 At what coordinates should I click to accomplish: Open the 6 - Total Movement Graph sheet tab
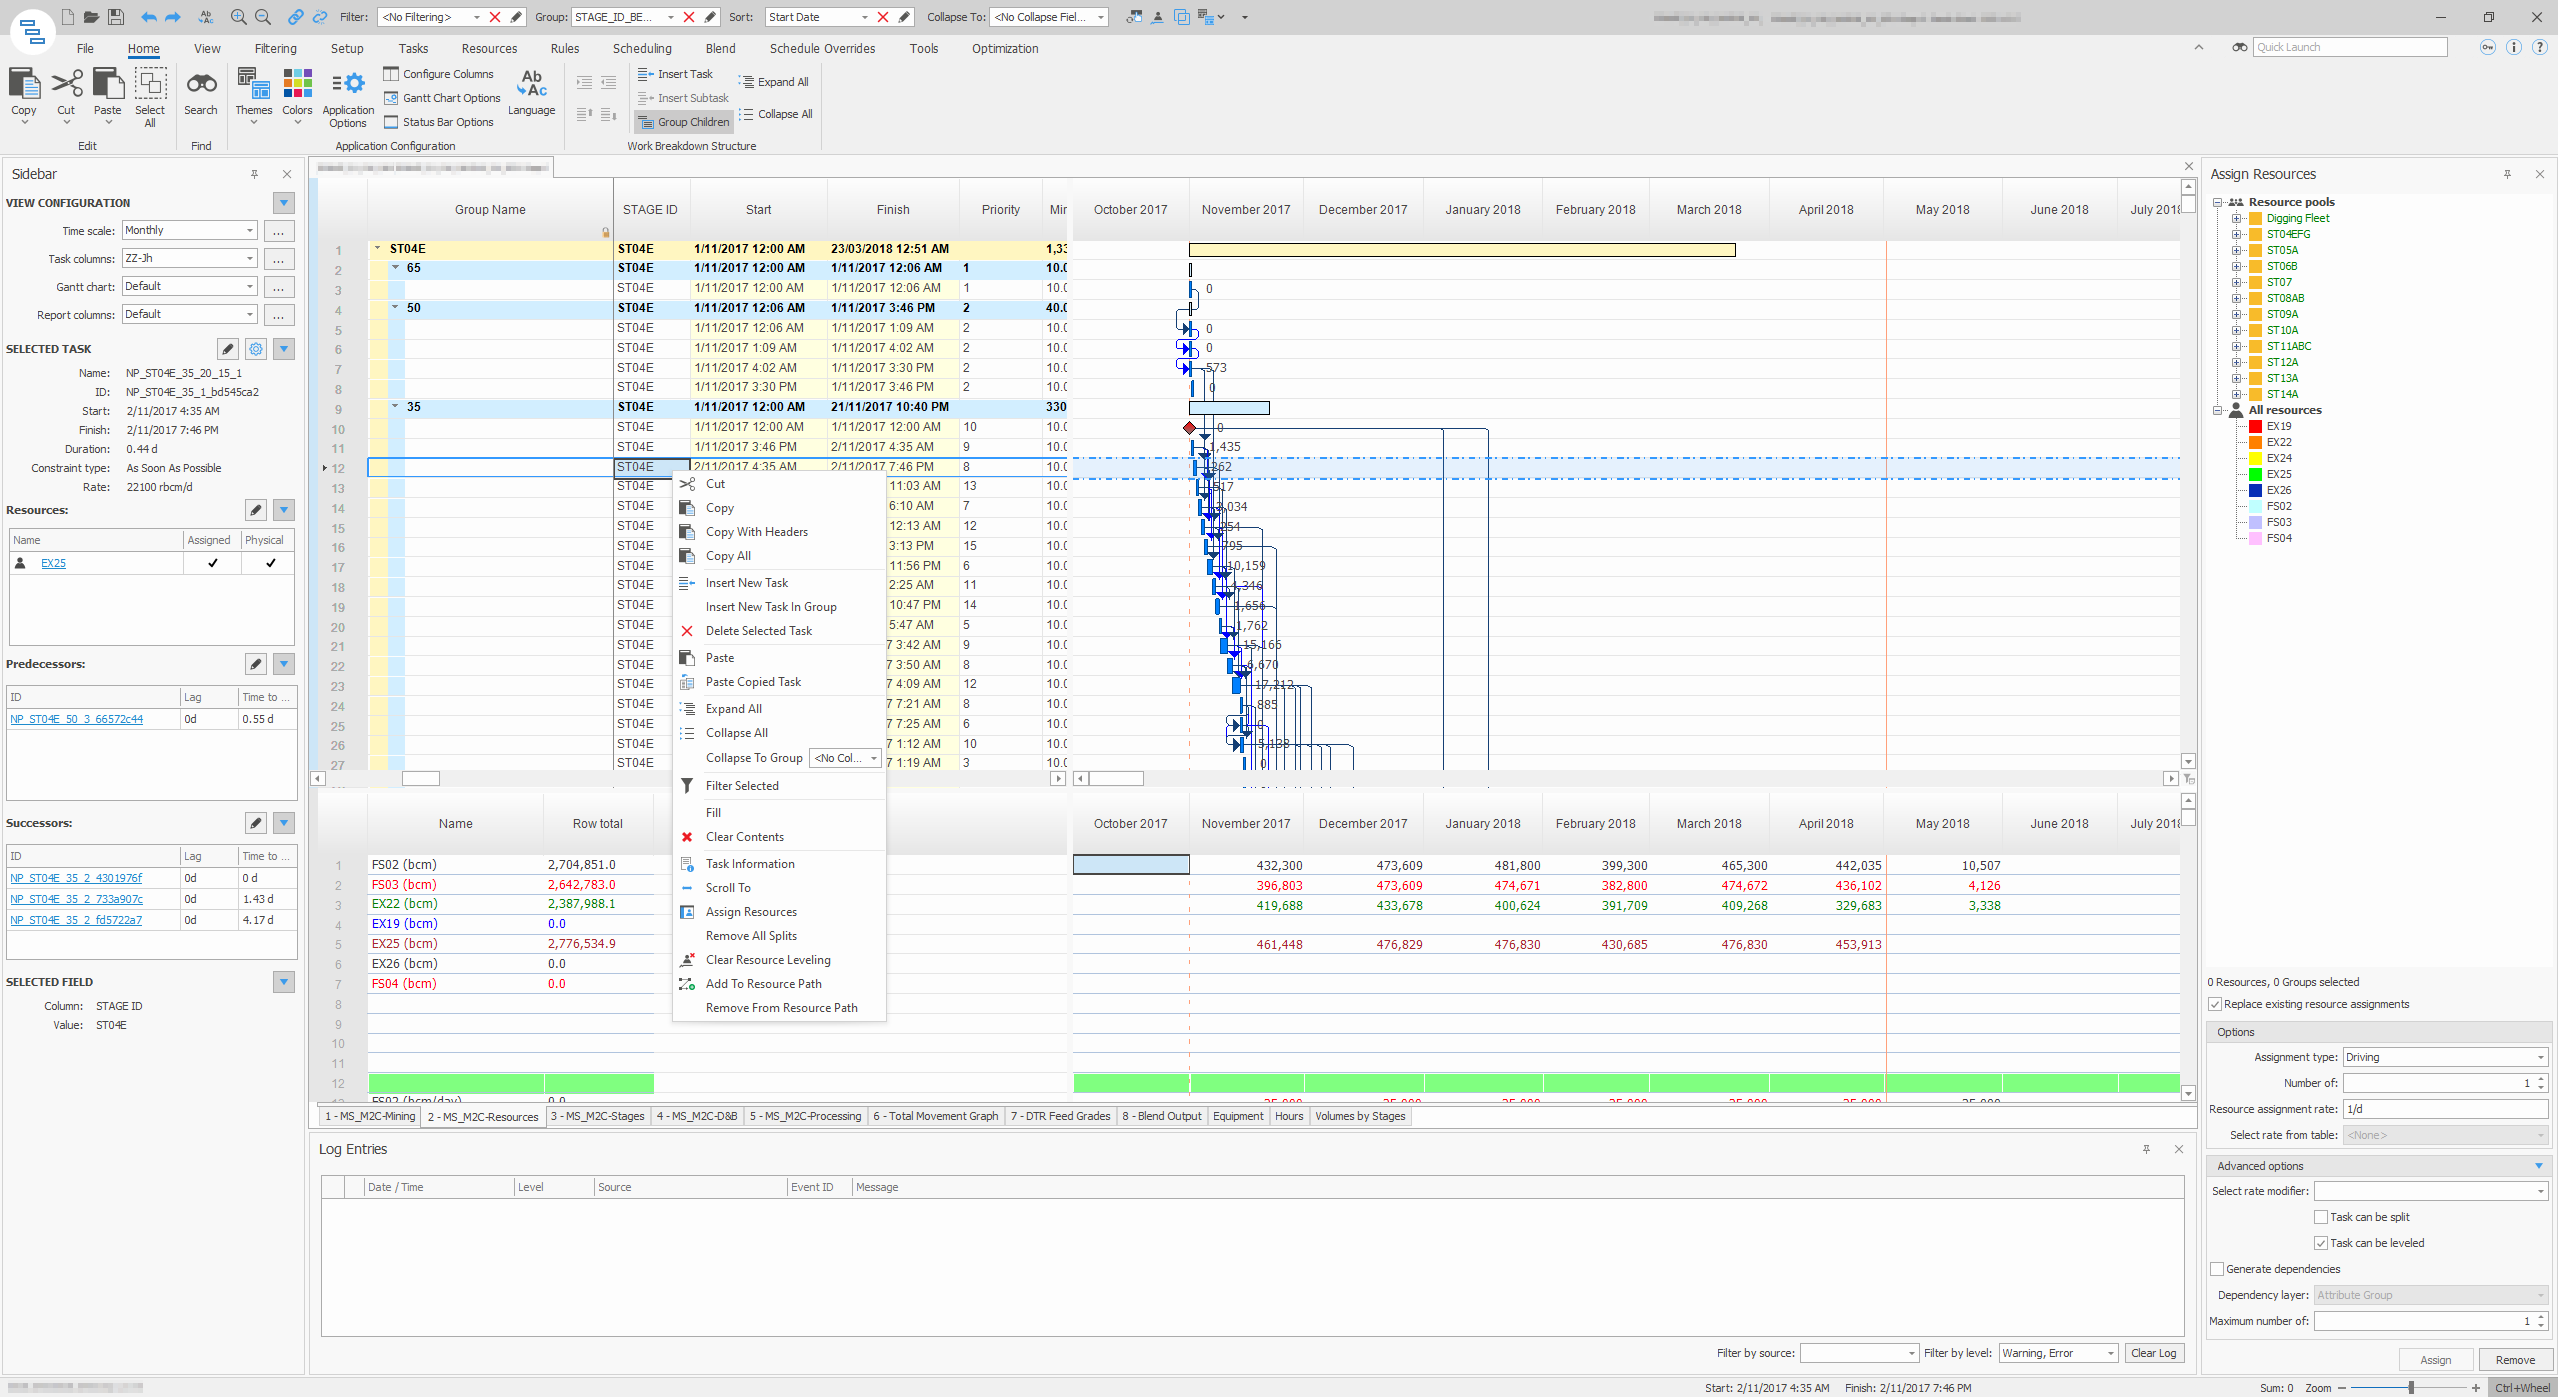(x=934, y=1116)
